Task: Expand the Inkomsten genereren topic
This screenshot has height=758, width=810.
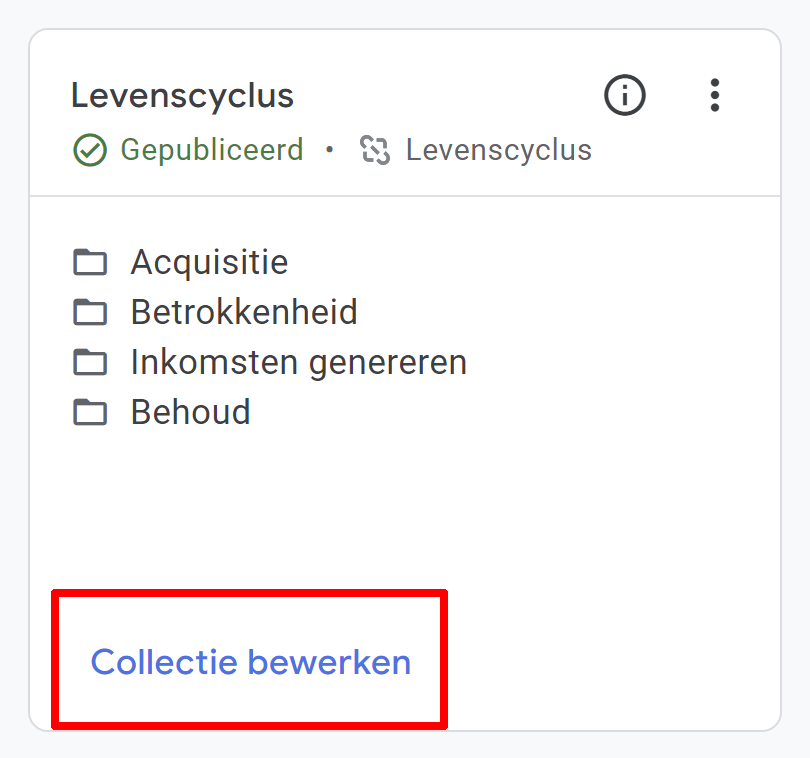Action: 298,362
